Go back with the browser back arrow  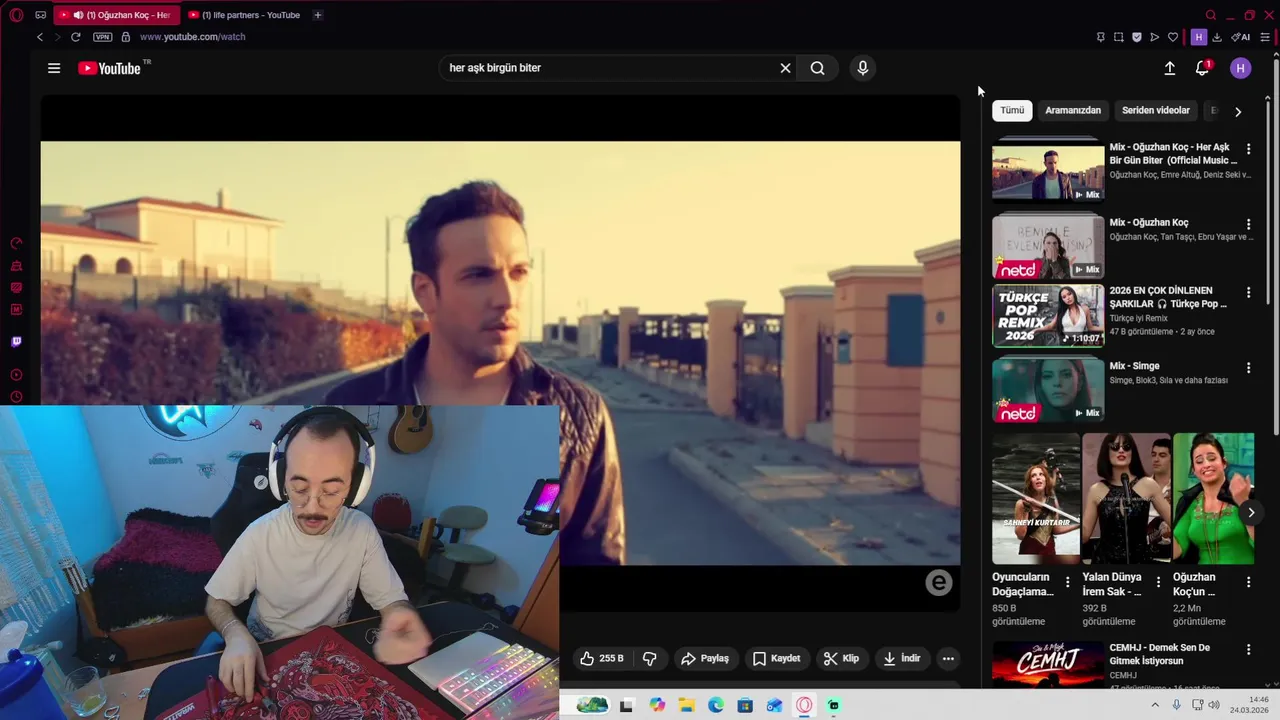[40, 37]
